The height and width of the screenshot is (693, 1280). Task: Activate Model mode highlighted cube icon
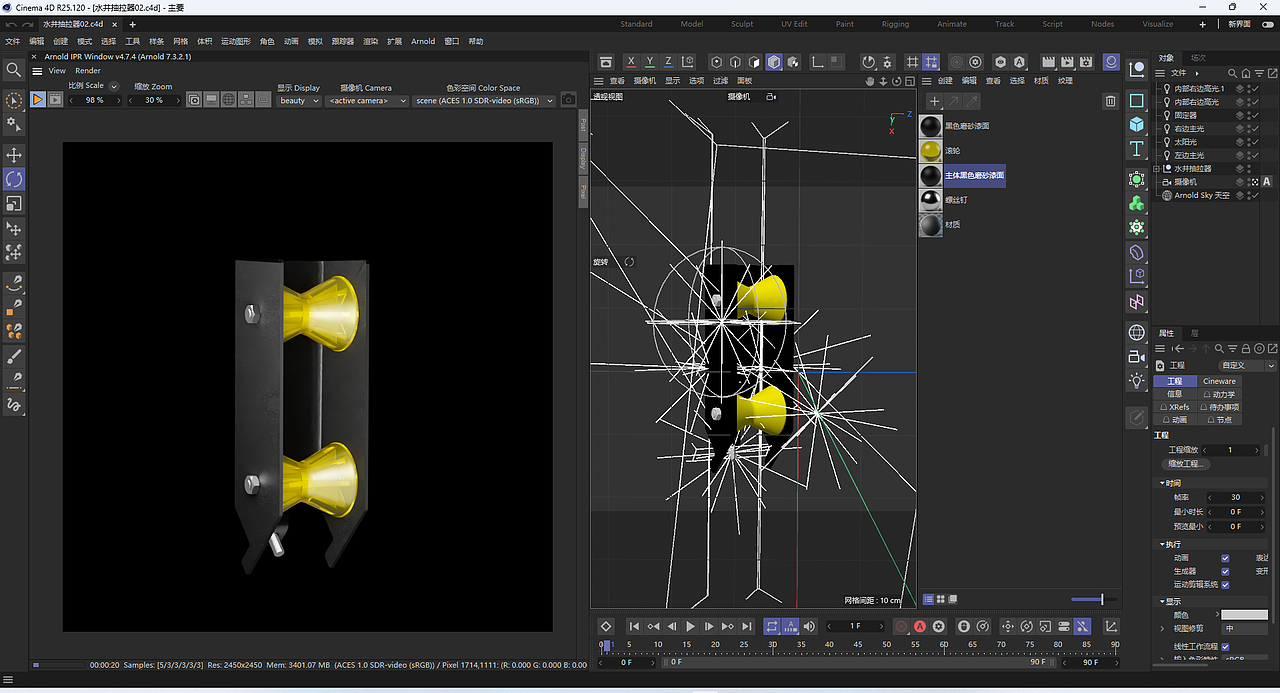click(774, 62)
